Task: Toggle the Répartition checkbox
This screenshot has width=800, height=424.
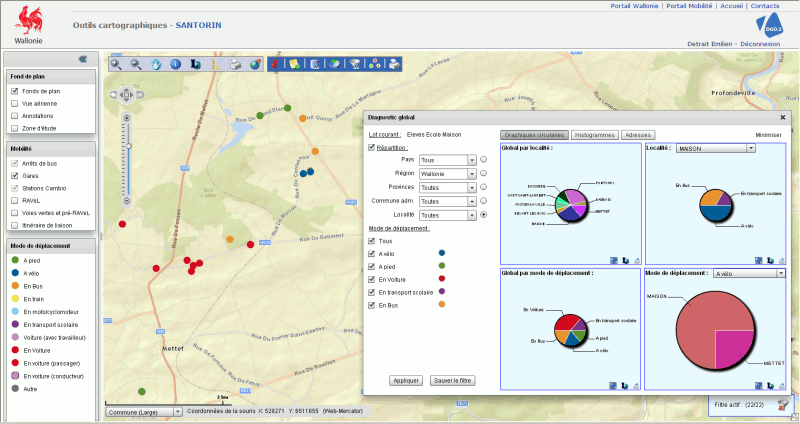Action: coord(371,147)
